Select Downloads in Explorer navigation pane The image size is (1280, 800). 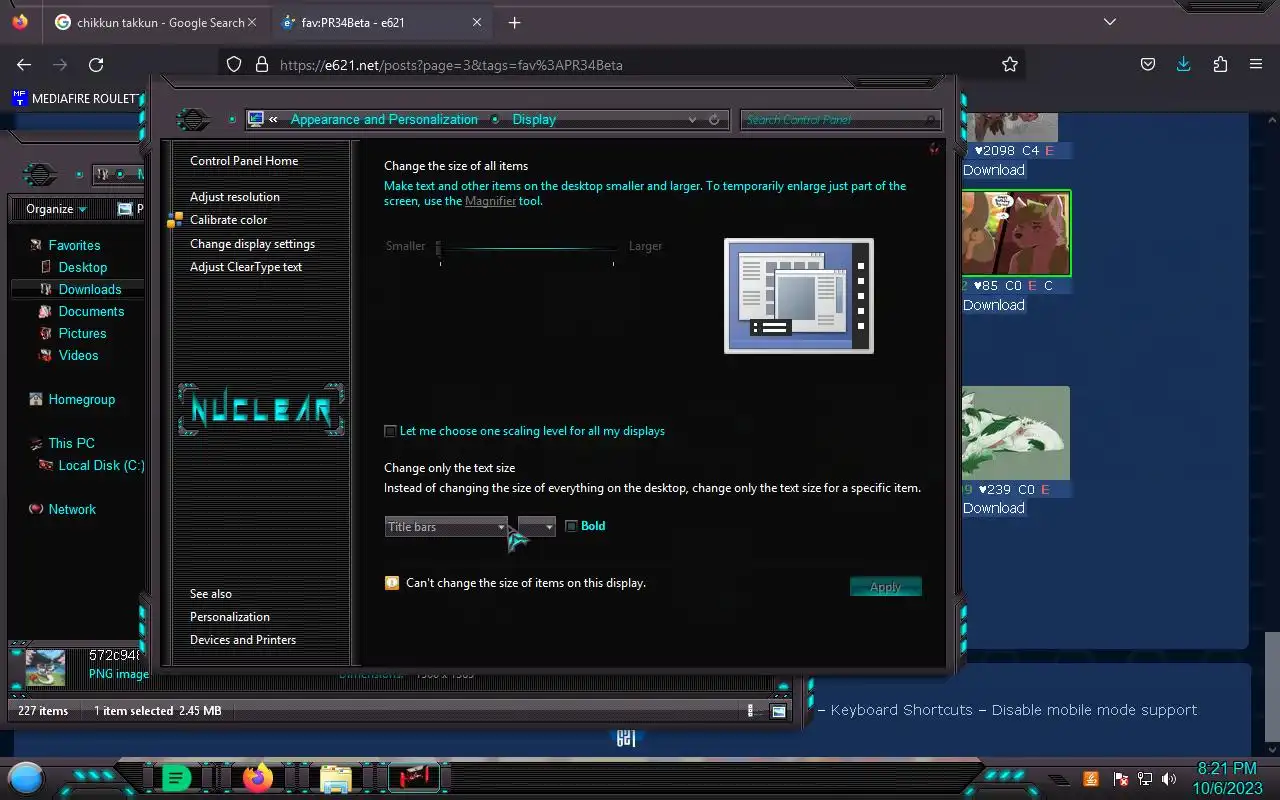(89, 289)
